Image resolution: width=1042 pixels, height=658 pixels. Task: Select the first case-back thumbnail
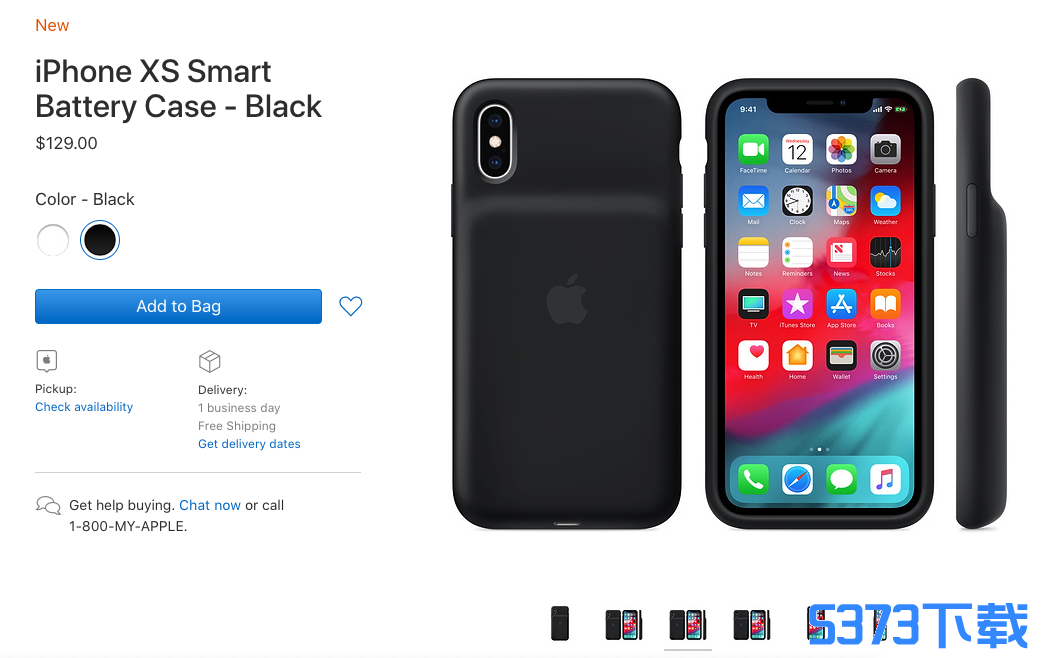tap(560, 623)
